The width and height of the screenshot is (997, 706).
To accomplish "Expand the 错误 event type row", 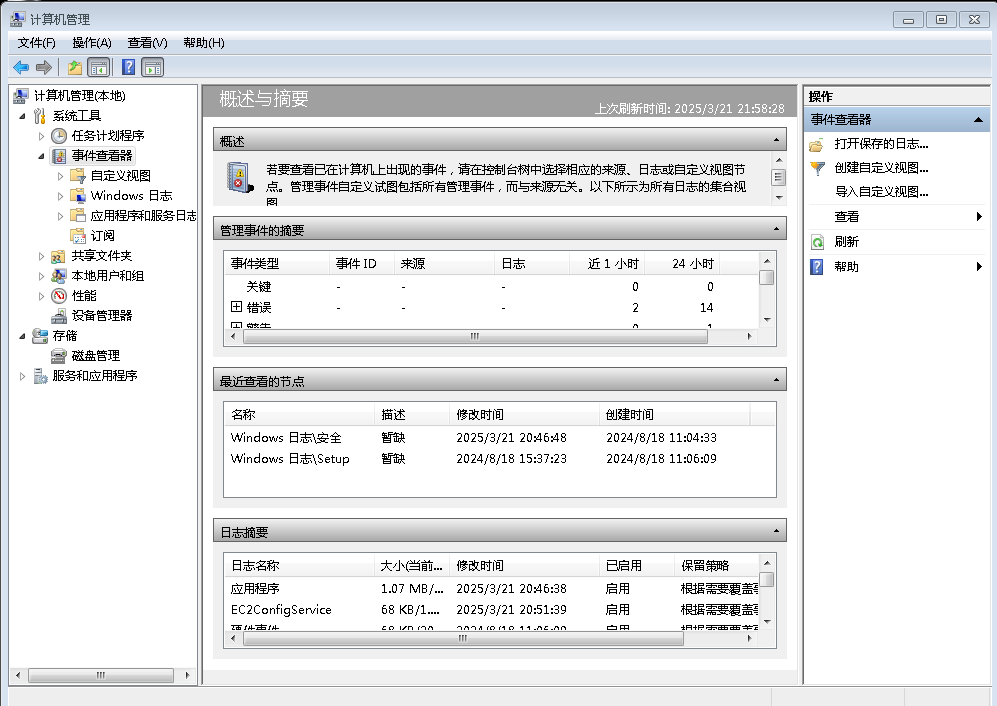I will [x=236, y=307].
